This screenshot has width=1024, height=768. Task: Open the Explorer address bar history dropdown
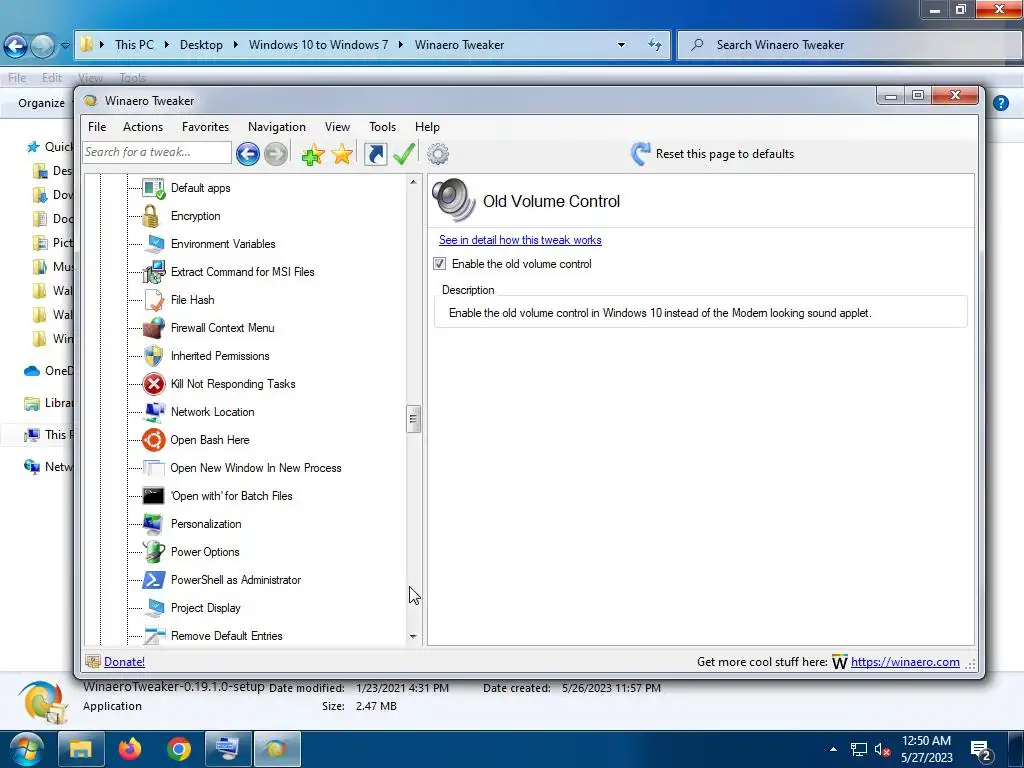tap(621, 45)
